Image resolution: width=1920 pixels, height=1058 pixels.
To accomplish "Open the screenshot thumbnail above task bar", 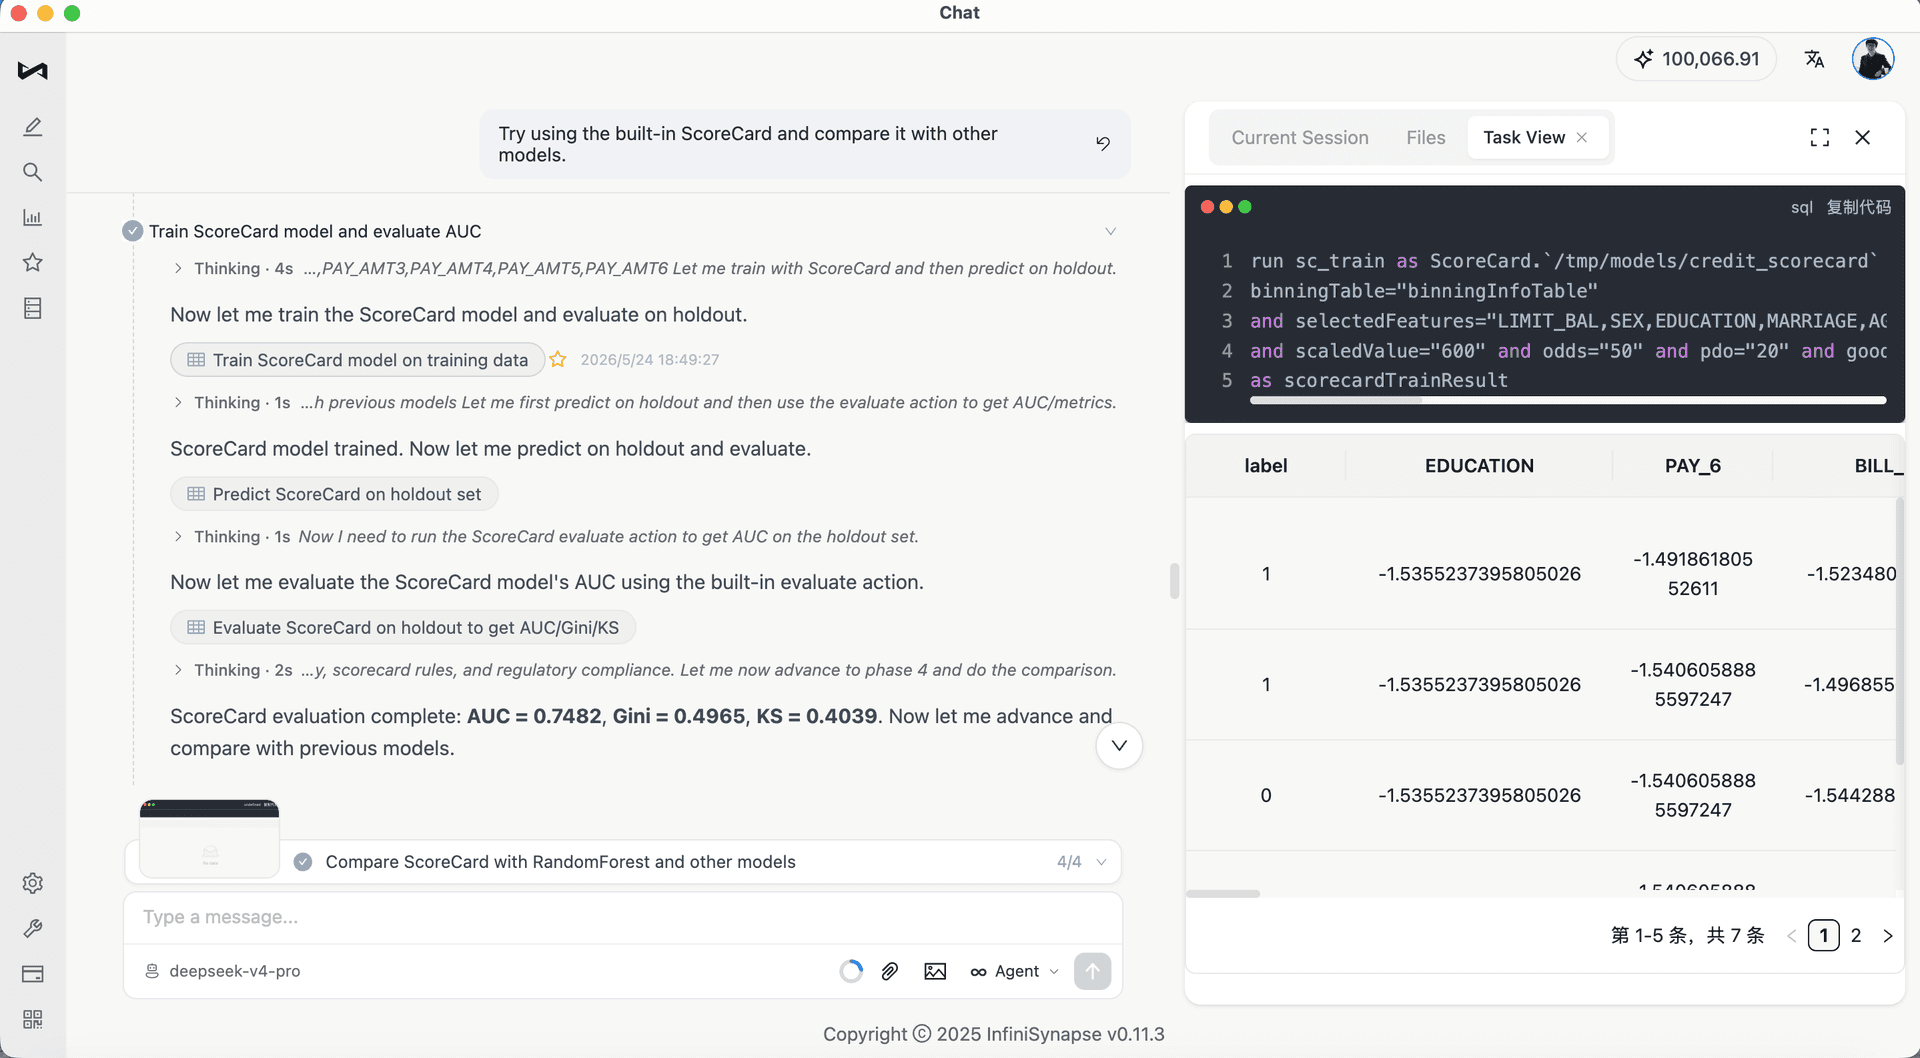I will 209,838.
